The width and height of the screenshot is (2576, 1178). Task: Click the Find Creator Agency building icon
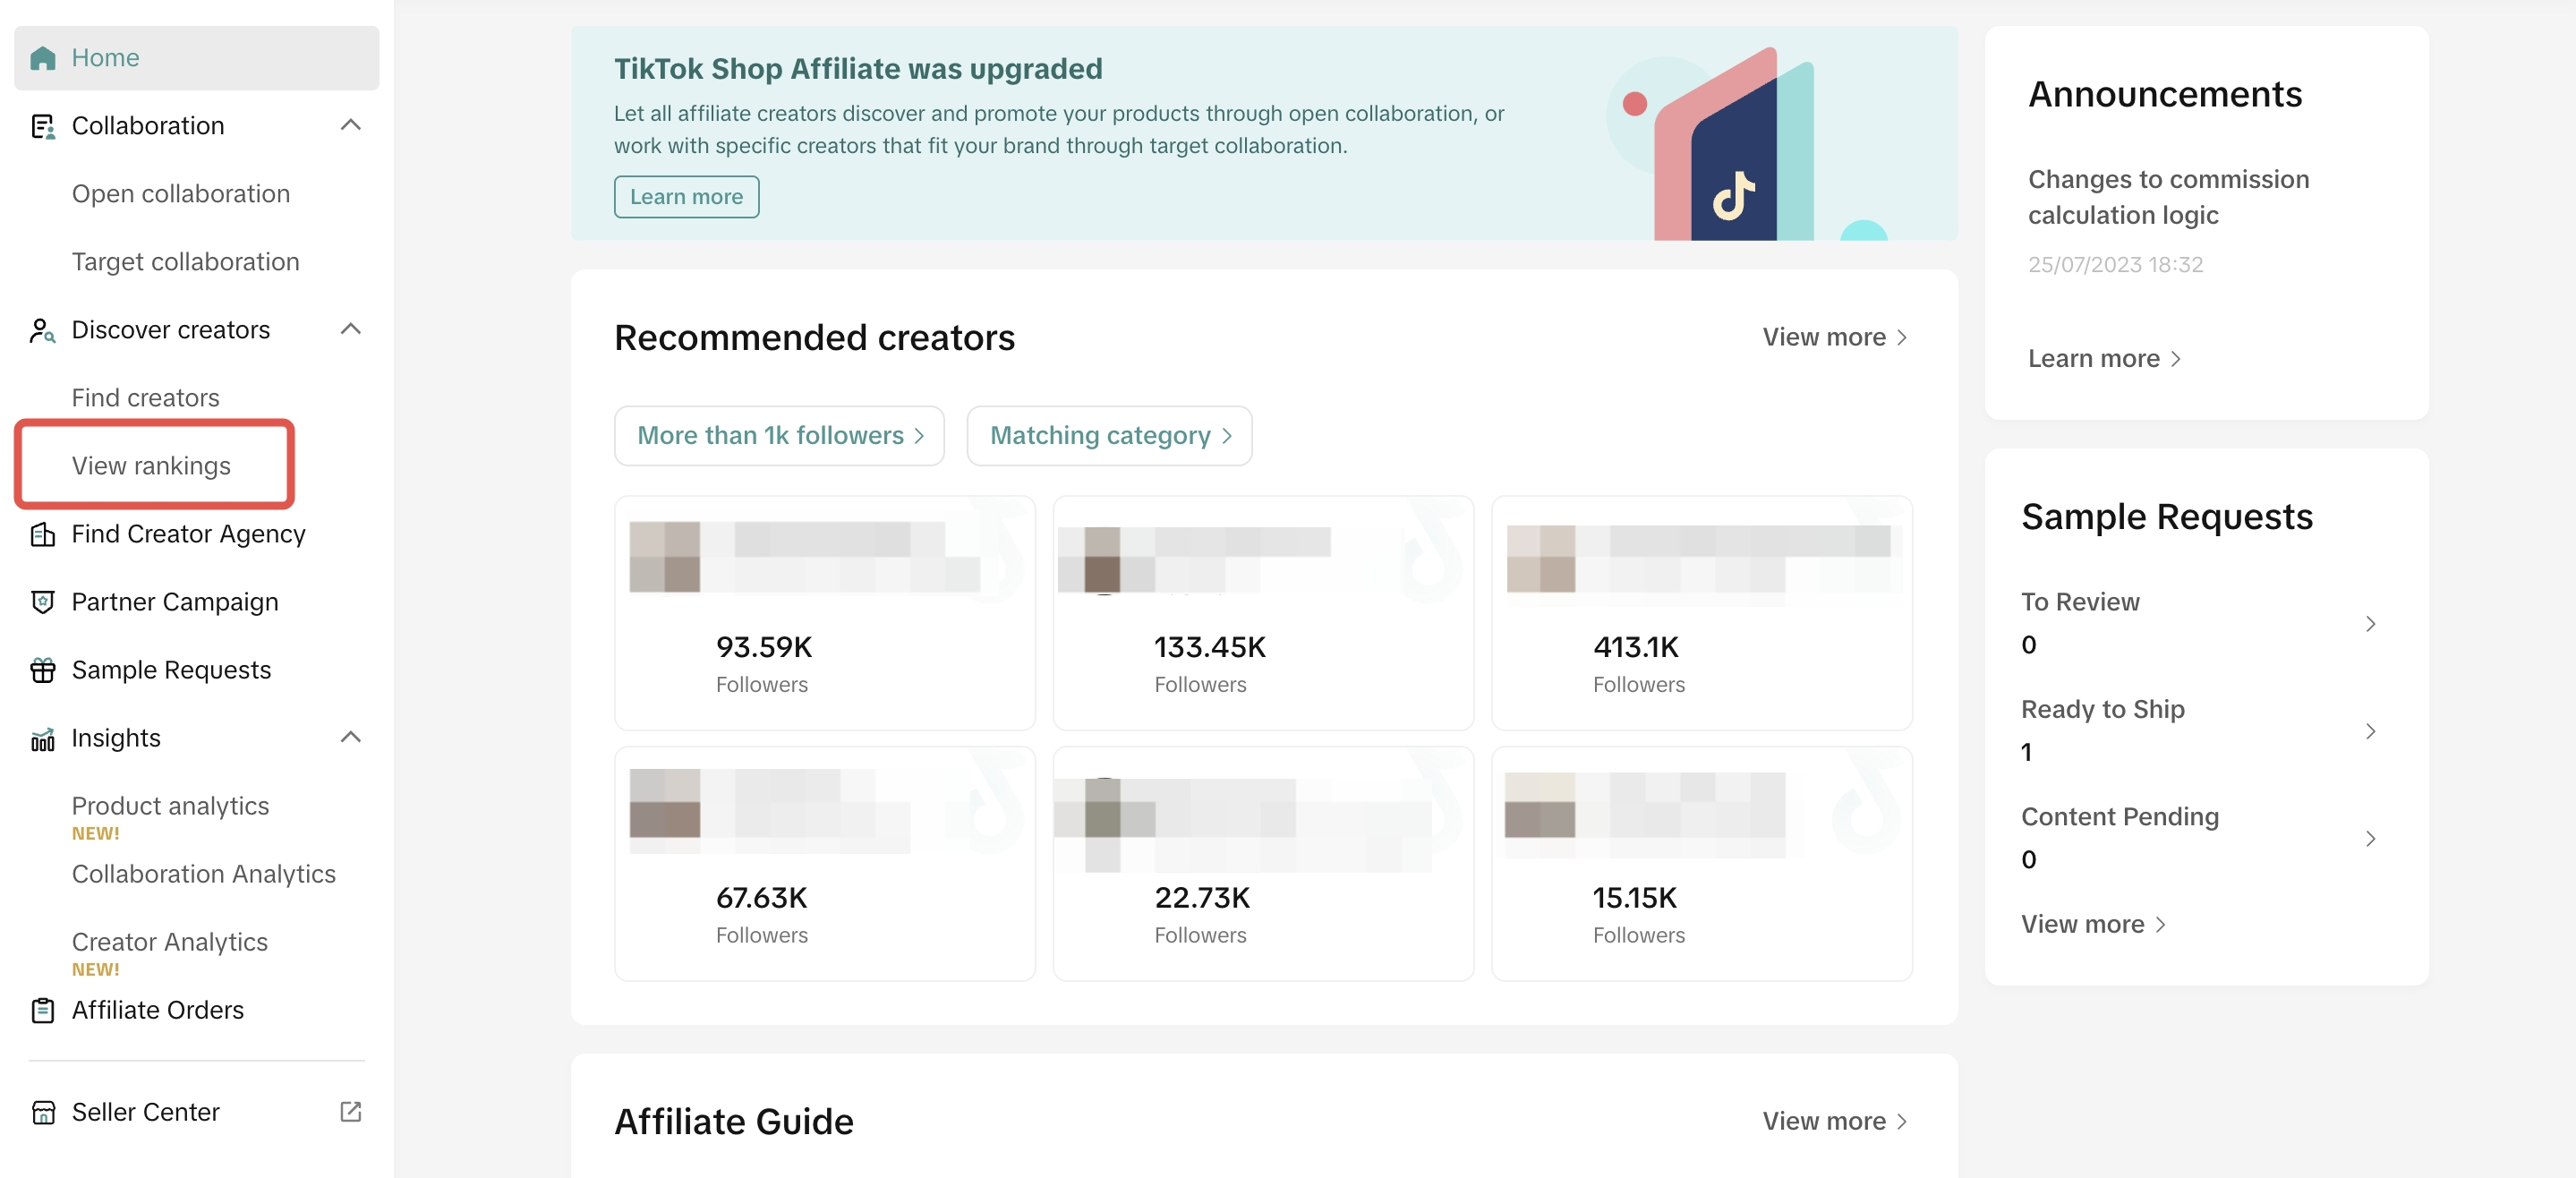click(x=42, y=534)
